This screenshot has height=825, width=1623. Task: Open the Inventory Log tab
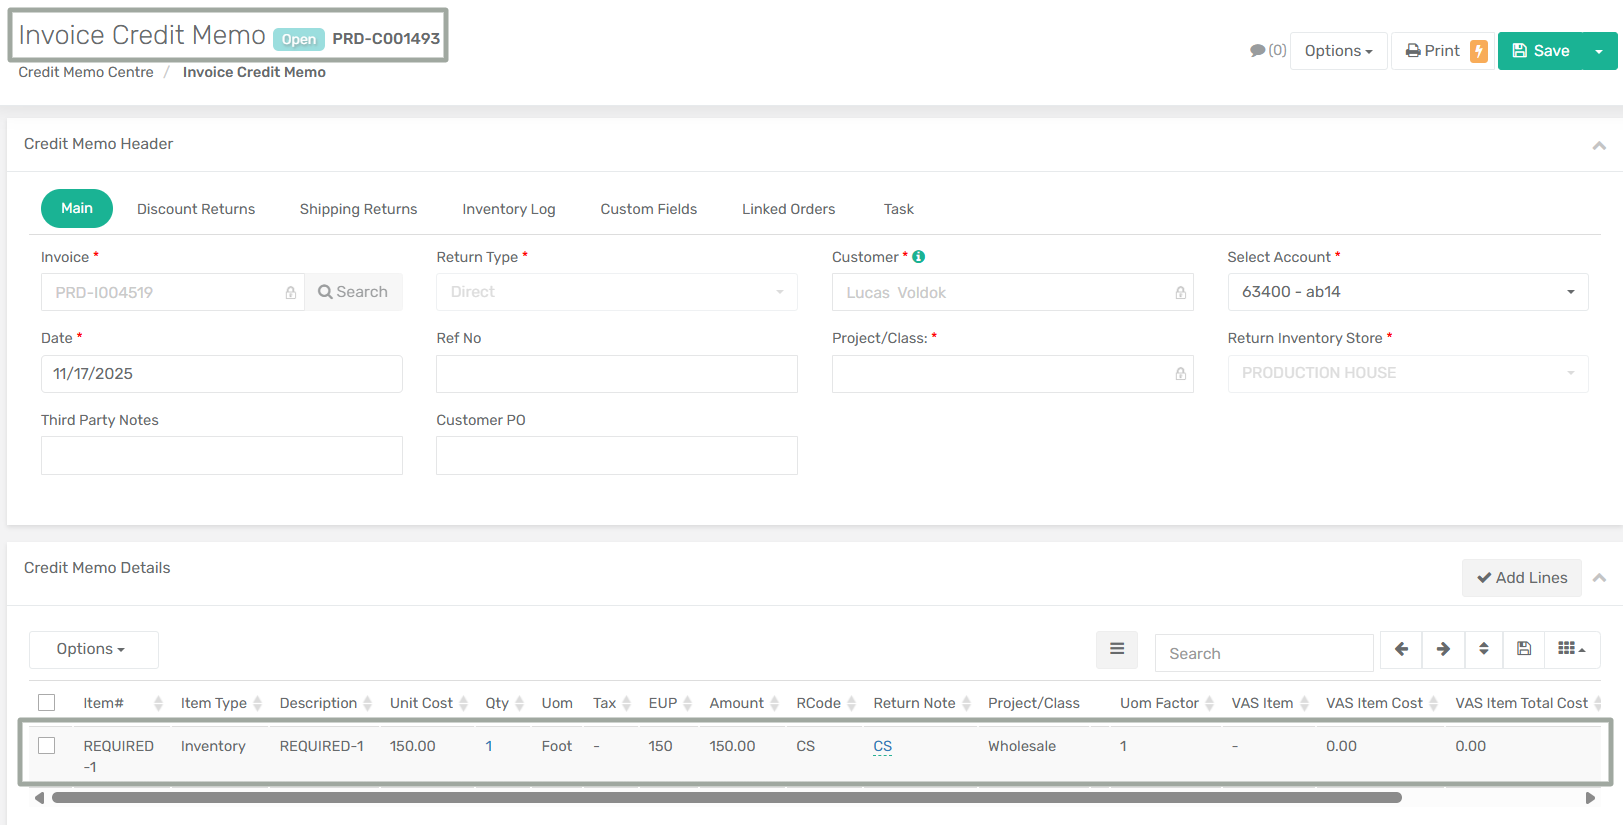click(x=508, y=209)
